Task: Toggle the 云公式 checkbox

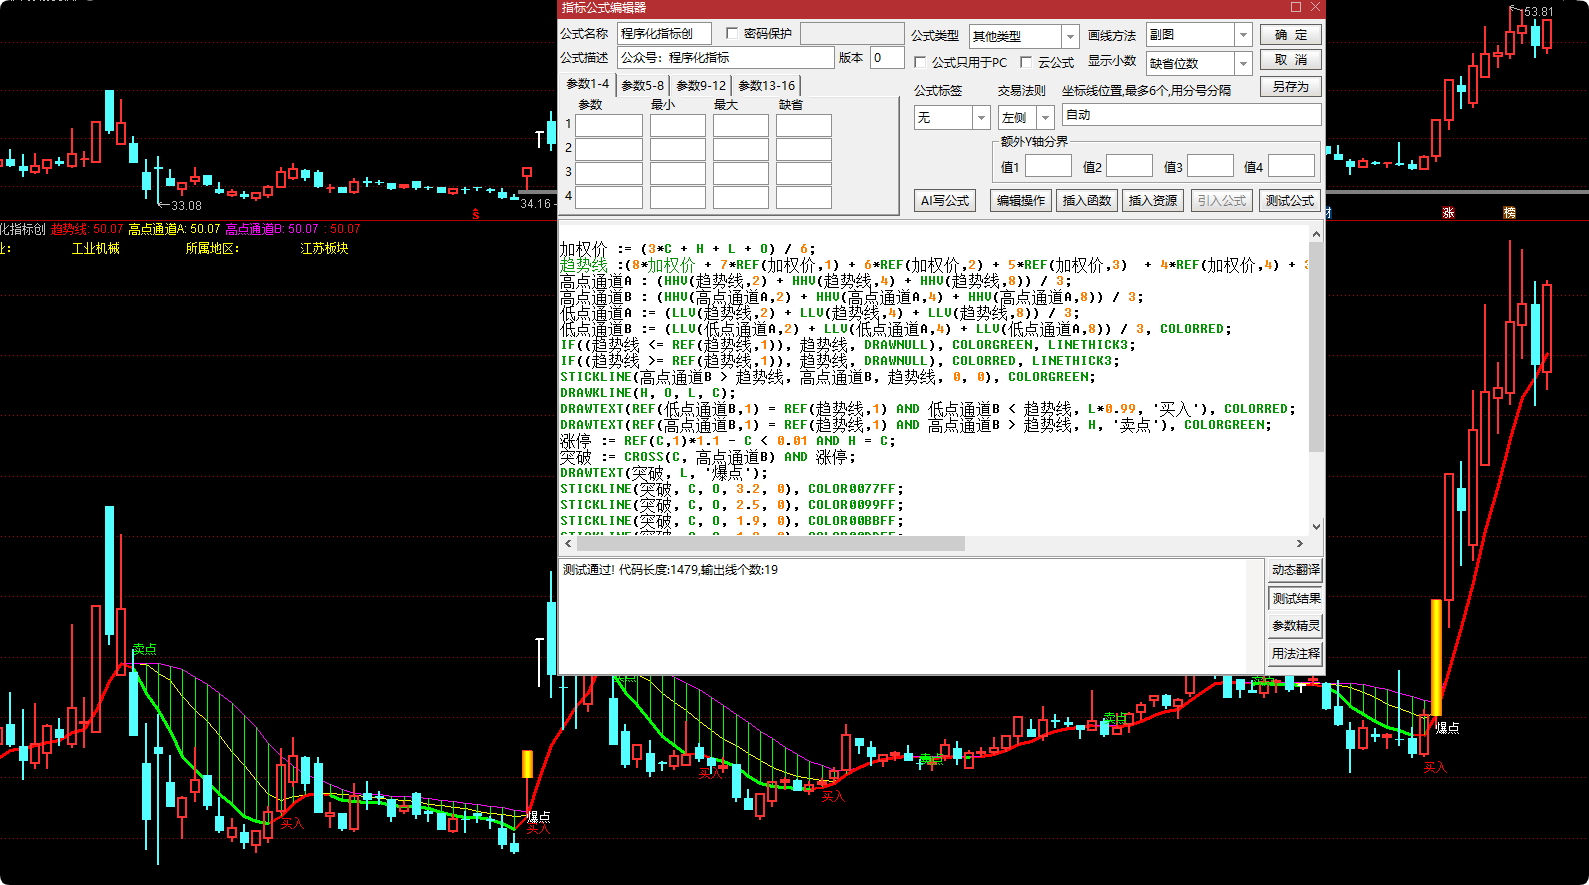Action: pyautogui.click(x=1026, y=62)
